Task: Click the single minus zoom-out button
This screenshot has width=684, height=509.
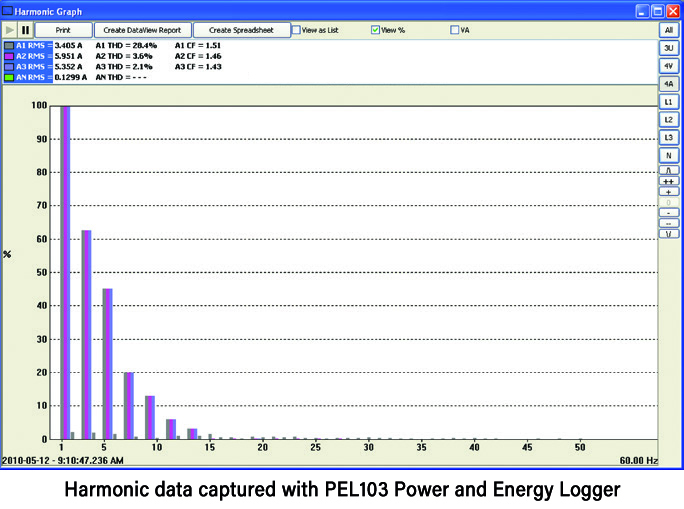Action: coord(669,213)
